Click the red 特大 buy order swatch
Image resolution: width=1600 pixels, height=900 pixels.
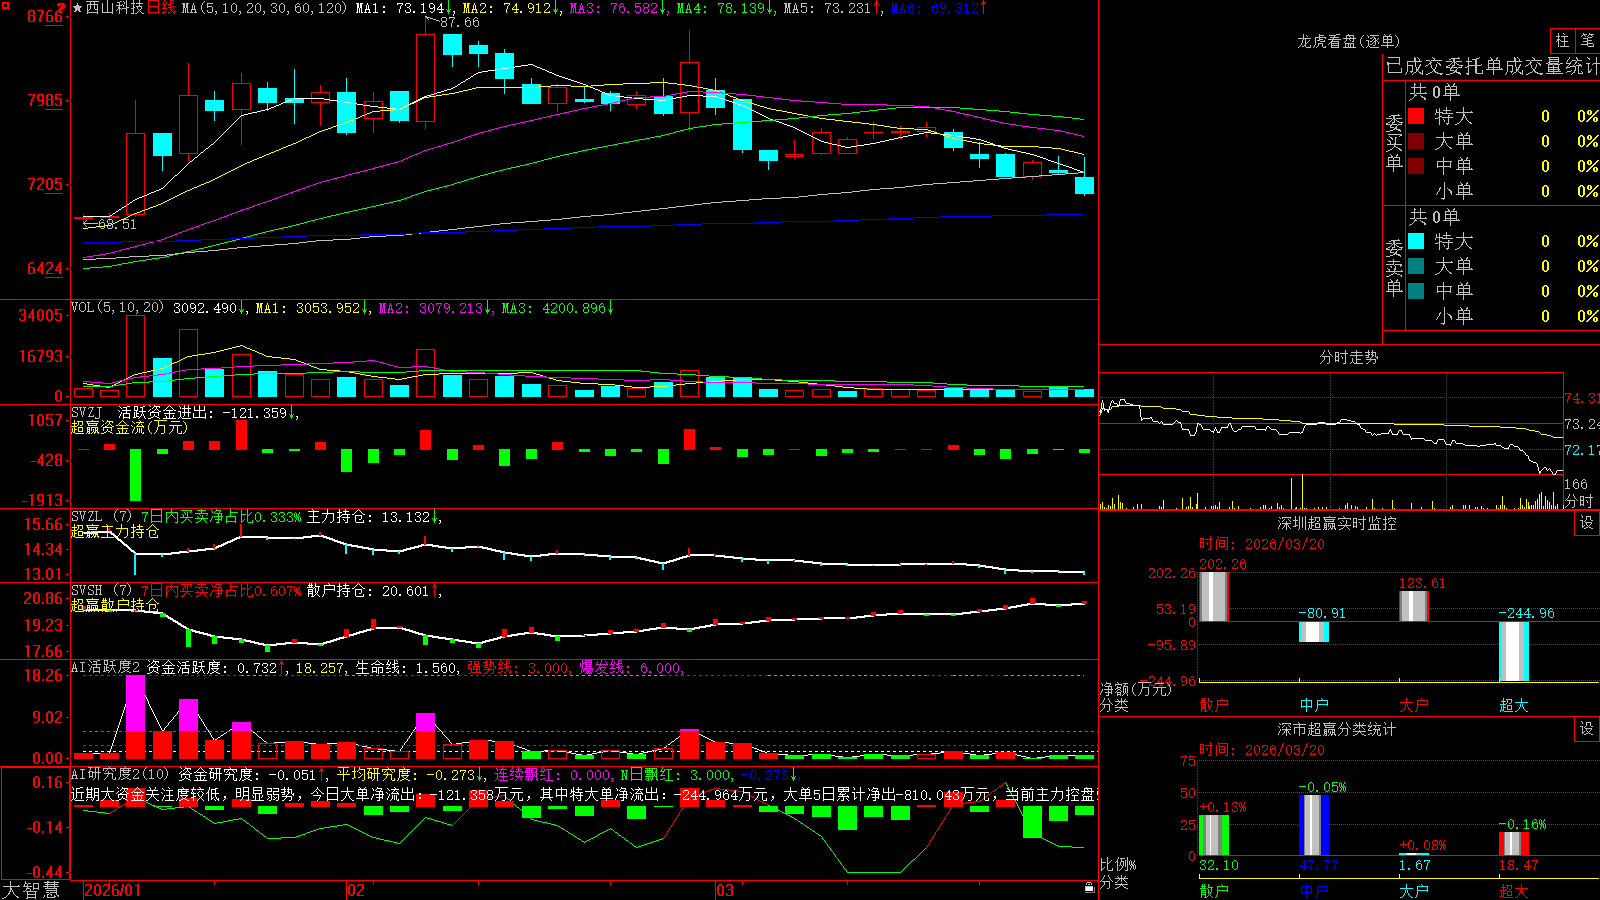click(x=1416, y=116)
